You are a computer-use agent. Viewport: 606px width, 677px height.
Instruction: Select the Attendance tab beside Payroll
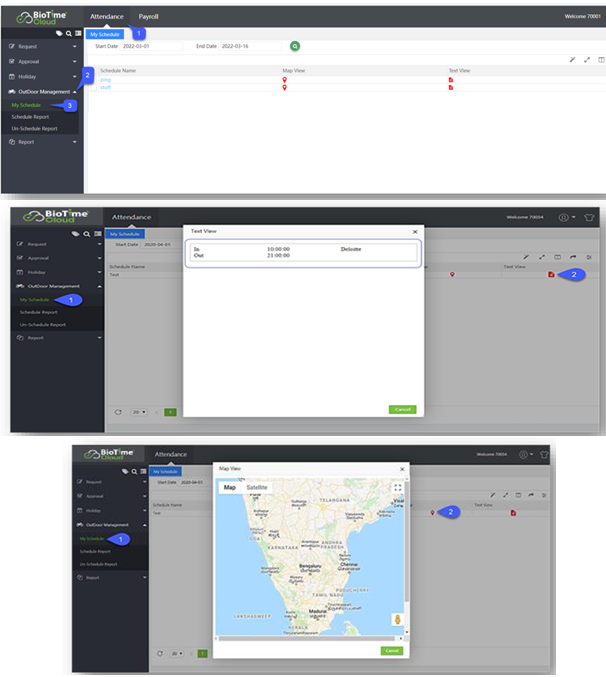coord(107,17)
